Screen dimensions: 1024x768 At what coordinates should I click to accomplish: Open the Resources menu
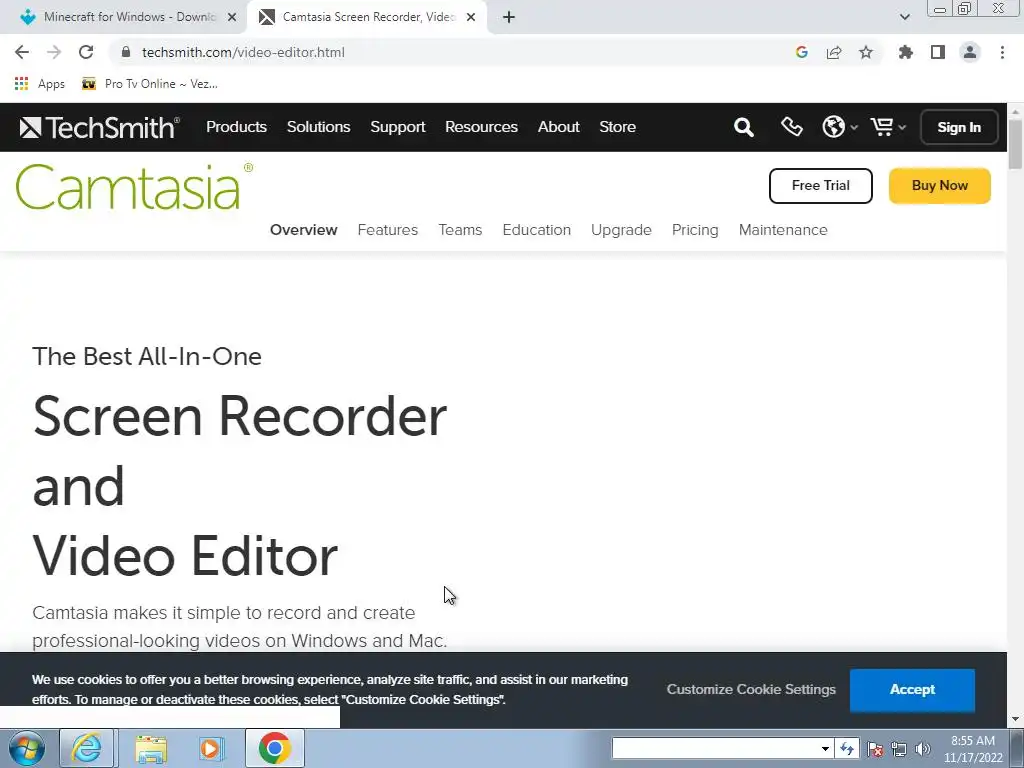coord(481,127)
